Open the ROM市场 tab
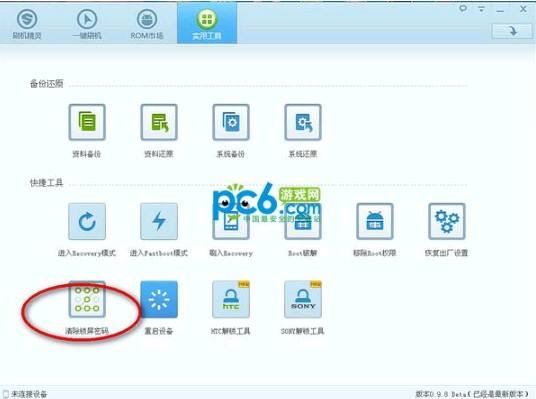 click(147, 24)
